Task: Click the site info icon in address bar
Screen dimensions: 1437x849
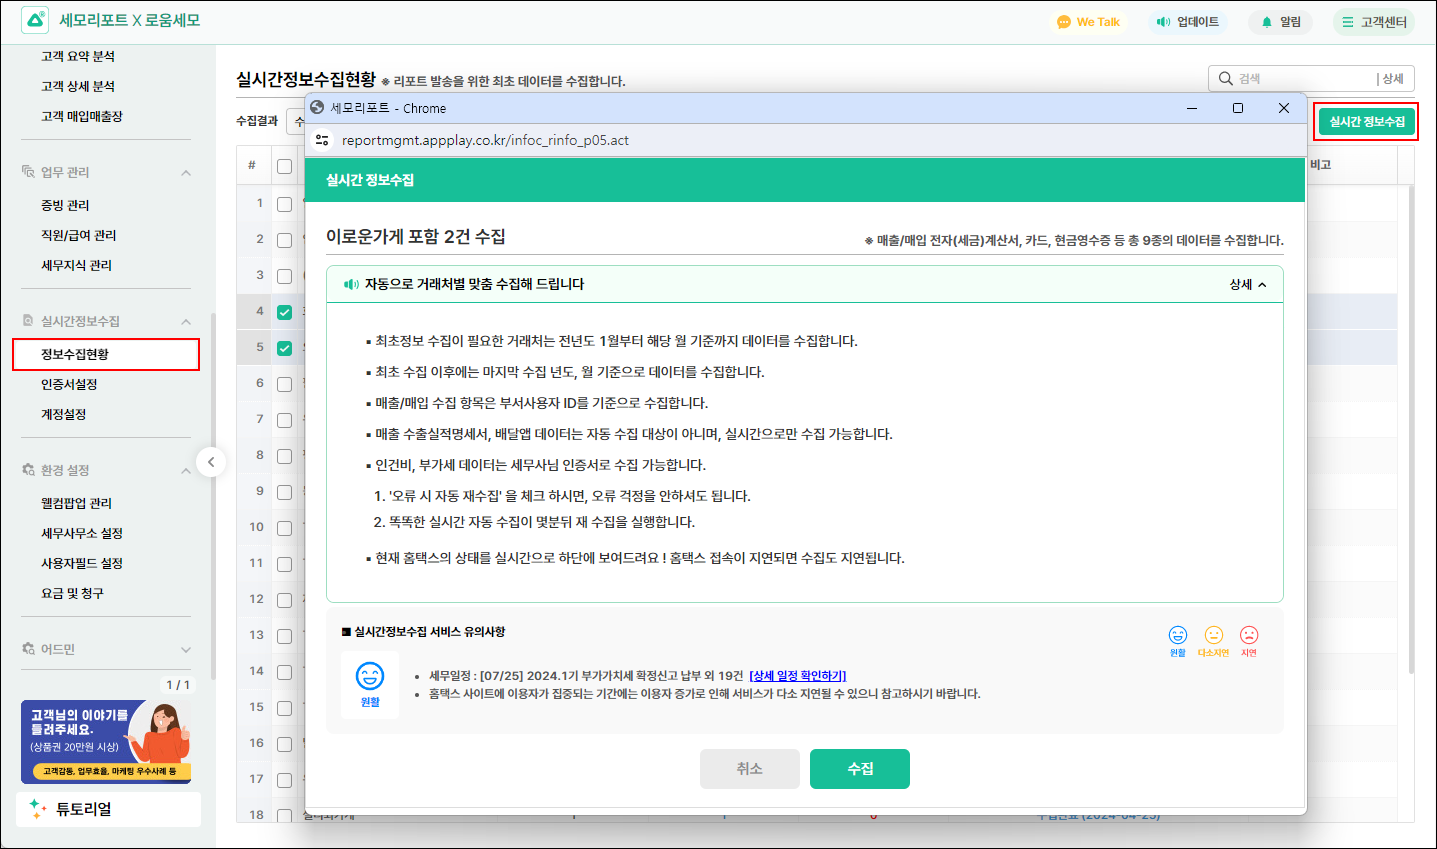Action: pyautogui.click(x=322, y=140)
